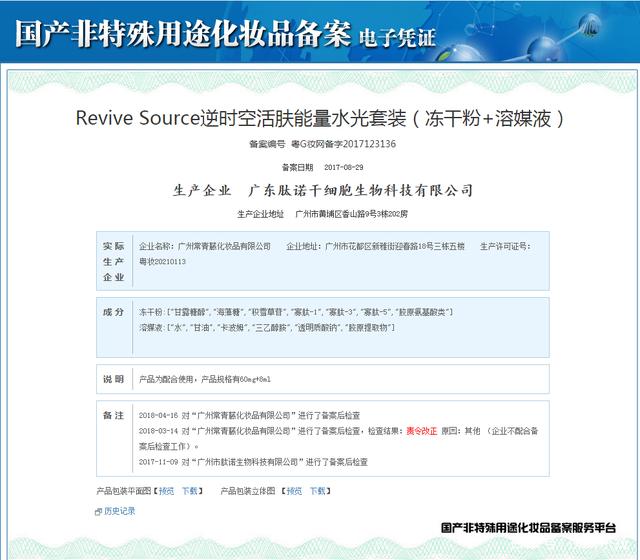Click filing number 粤G妆网备字2017123136

coord(343,144)
